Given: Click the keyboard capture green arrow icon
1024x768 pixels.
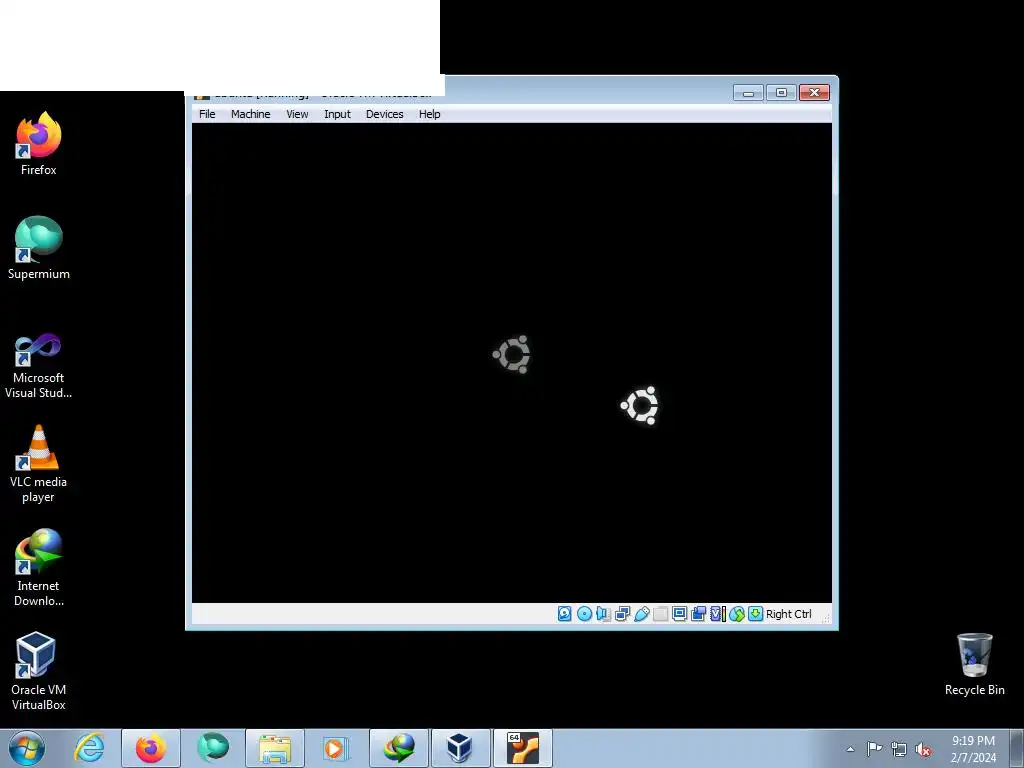Looking at the screenshot, I should [756, 614].
